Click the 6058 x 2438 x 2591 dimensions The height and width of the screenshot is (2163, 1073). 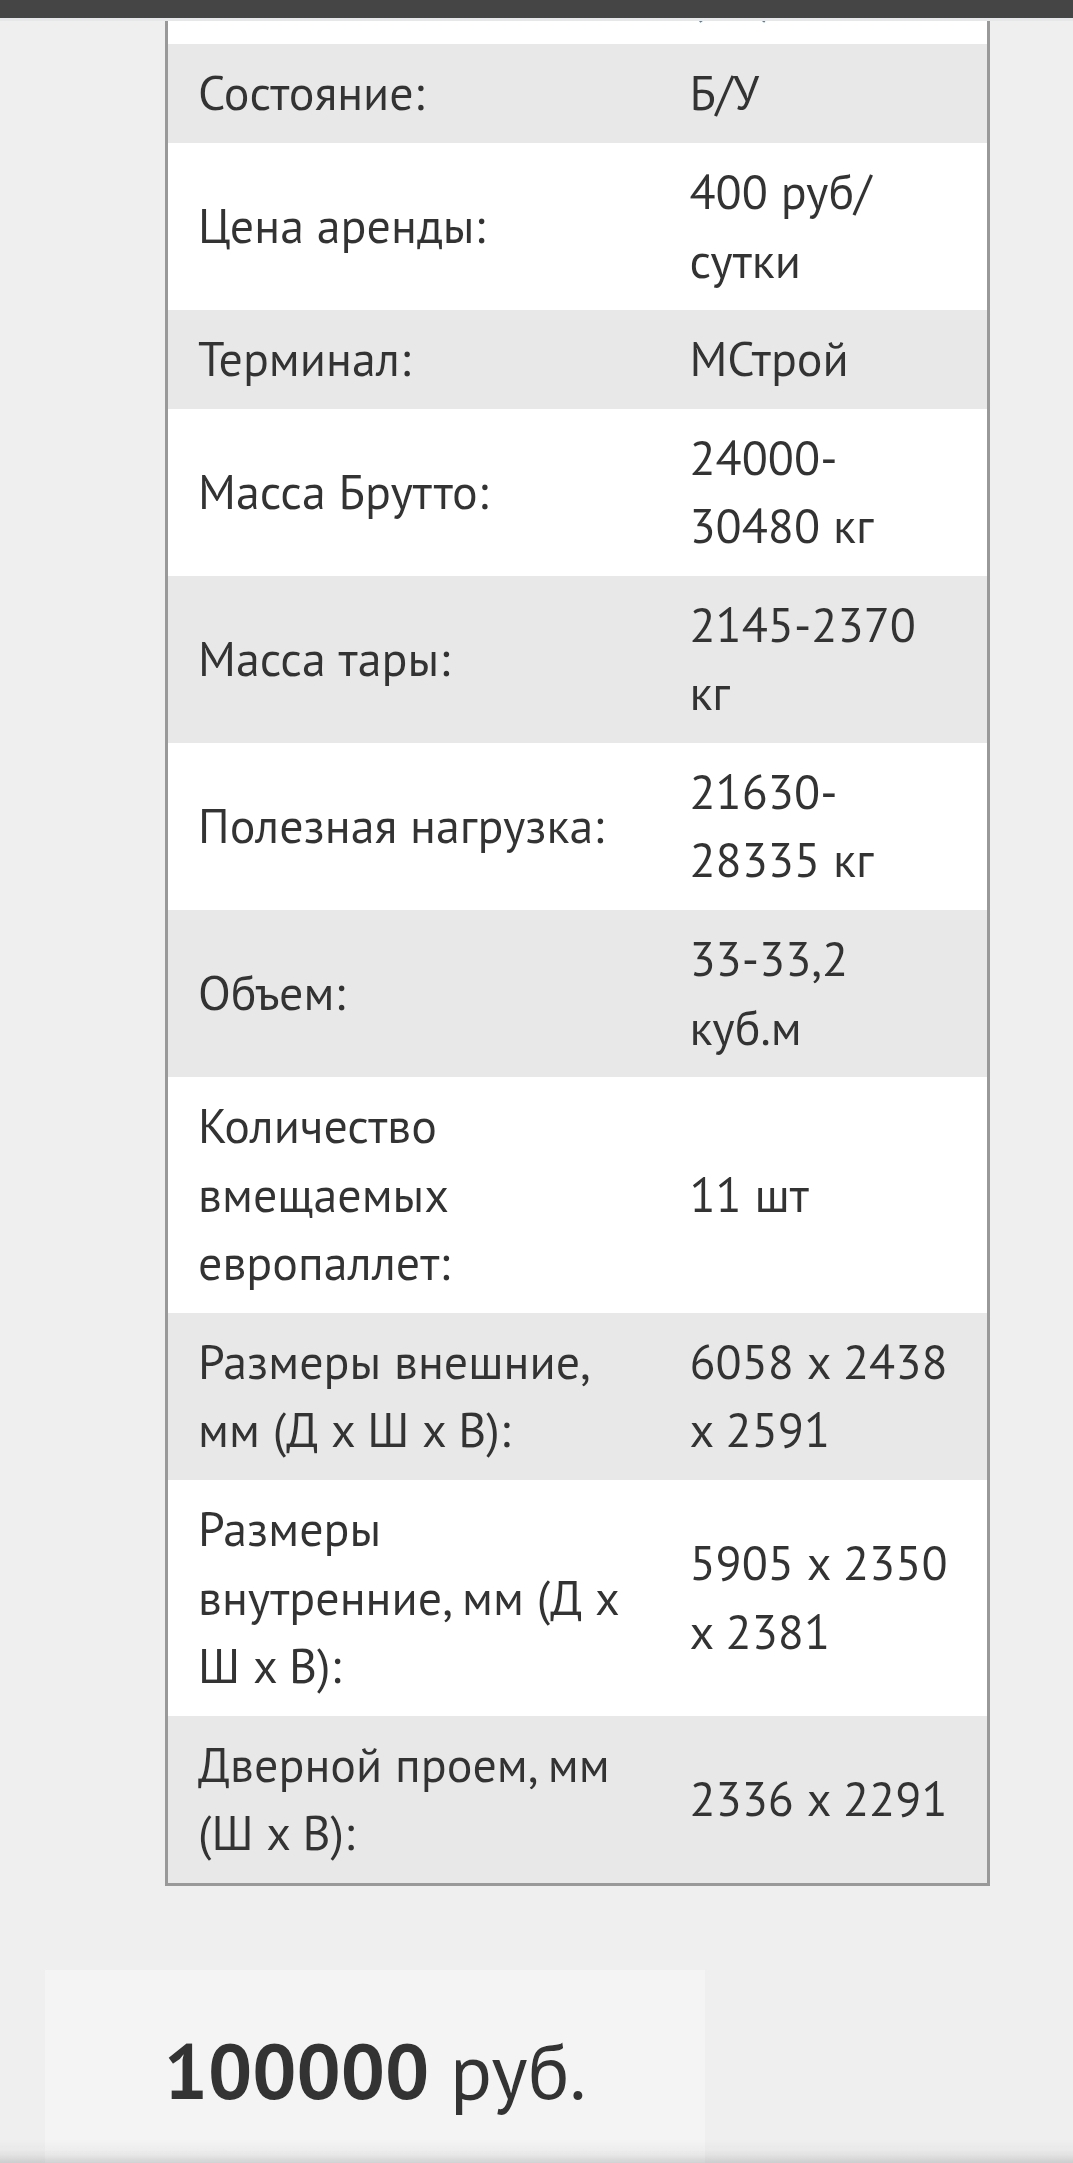click(818, 1397)
